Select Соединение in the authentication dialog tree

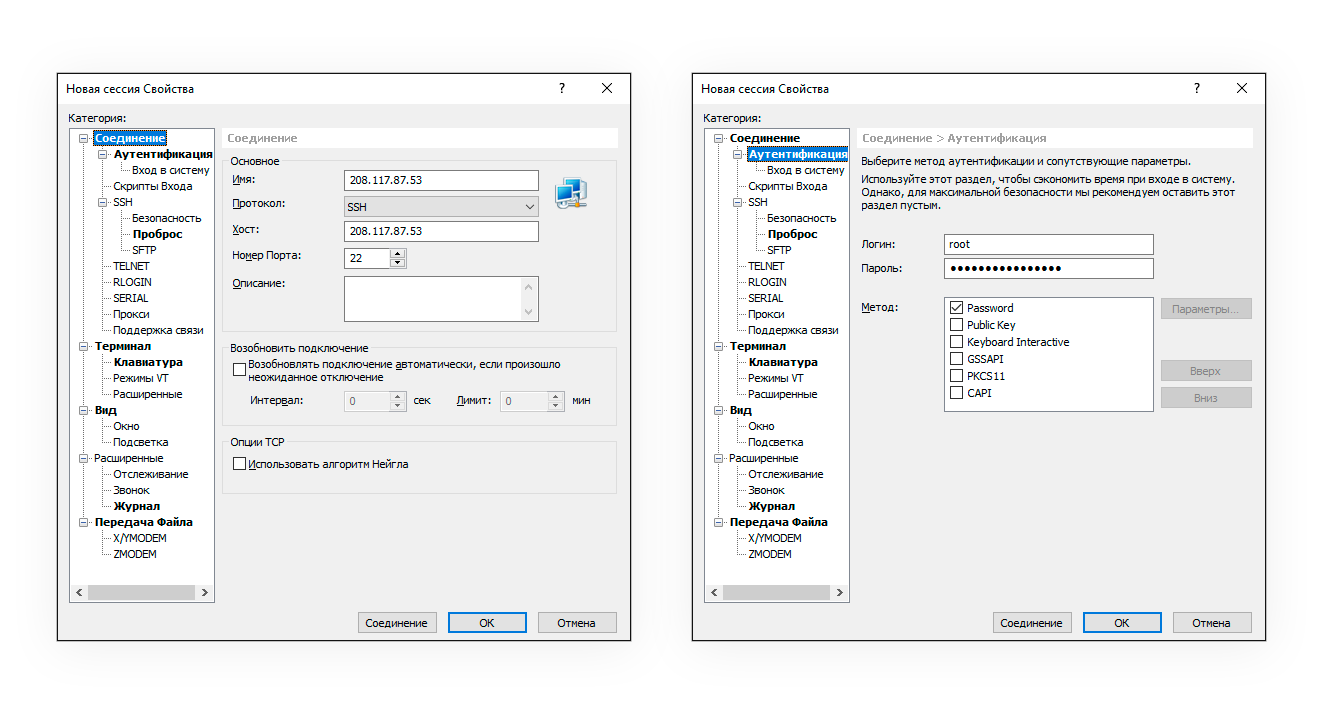[765, 139]
